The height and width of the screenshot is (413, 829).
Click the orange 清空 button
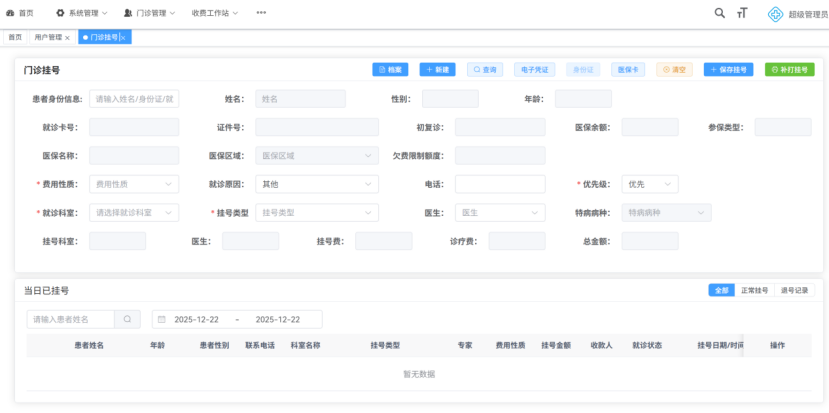[674, 70]
